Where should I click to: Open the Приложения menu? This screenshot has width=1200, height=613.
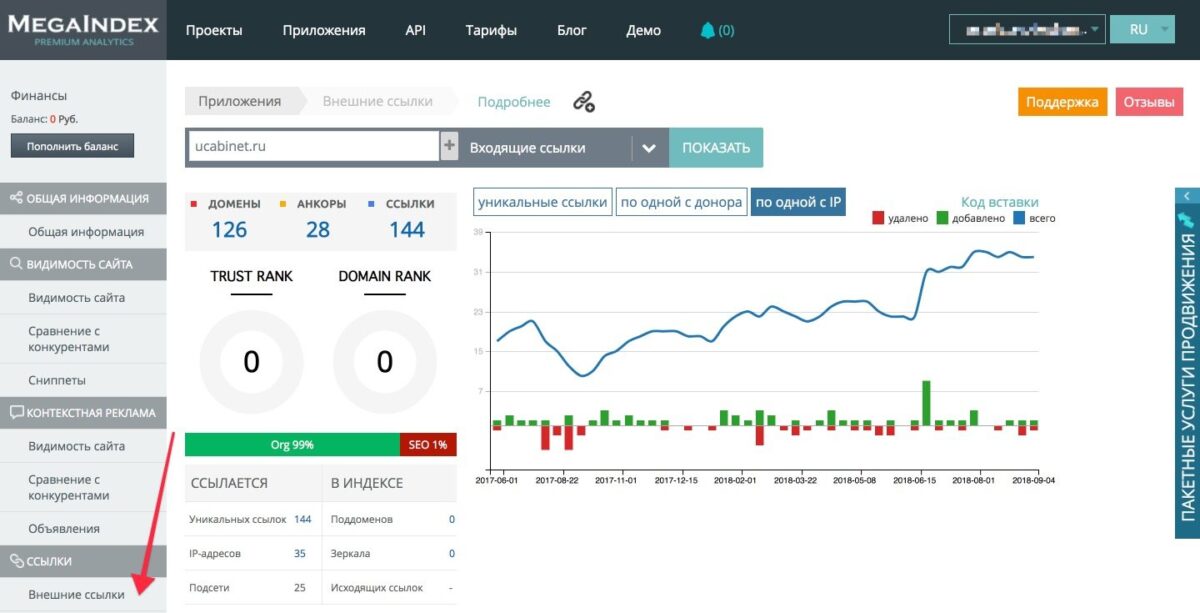click(324, 30)
